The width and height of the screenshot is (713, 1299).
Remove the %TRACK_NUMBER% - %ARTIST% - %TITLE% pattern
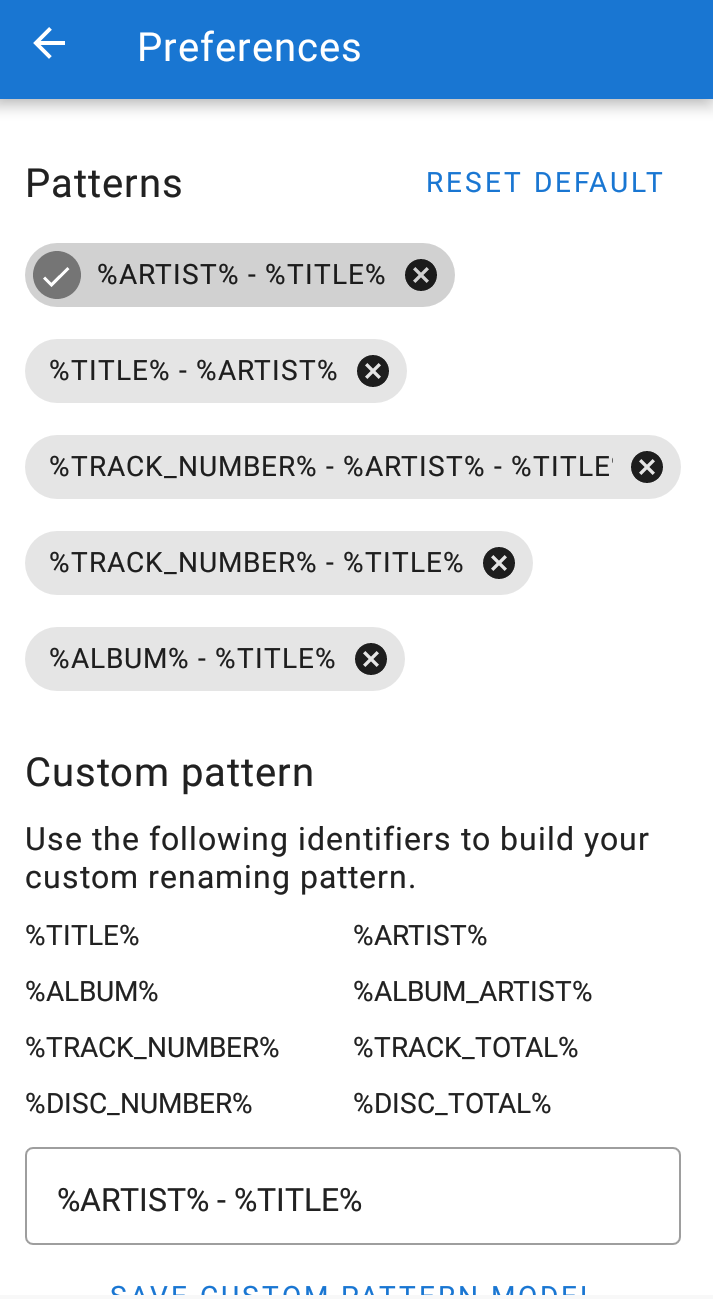point(646,467)
